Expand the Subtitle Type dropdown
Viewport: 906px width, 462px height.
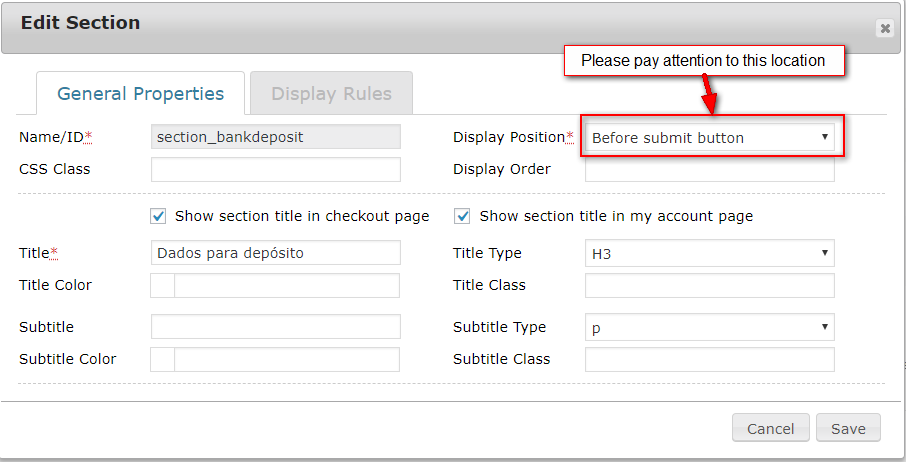(x=710, y=328)
